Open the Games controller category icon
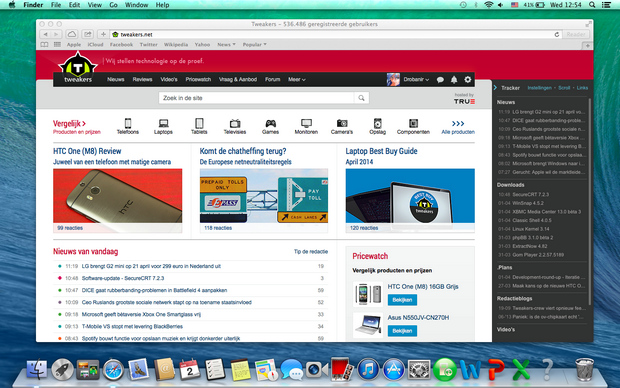This screenshot has height=388, width=620. (x=270, y=123)
